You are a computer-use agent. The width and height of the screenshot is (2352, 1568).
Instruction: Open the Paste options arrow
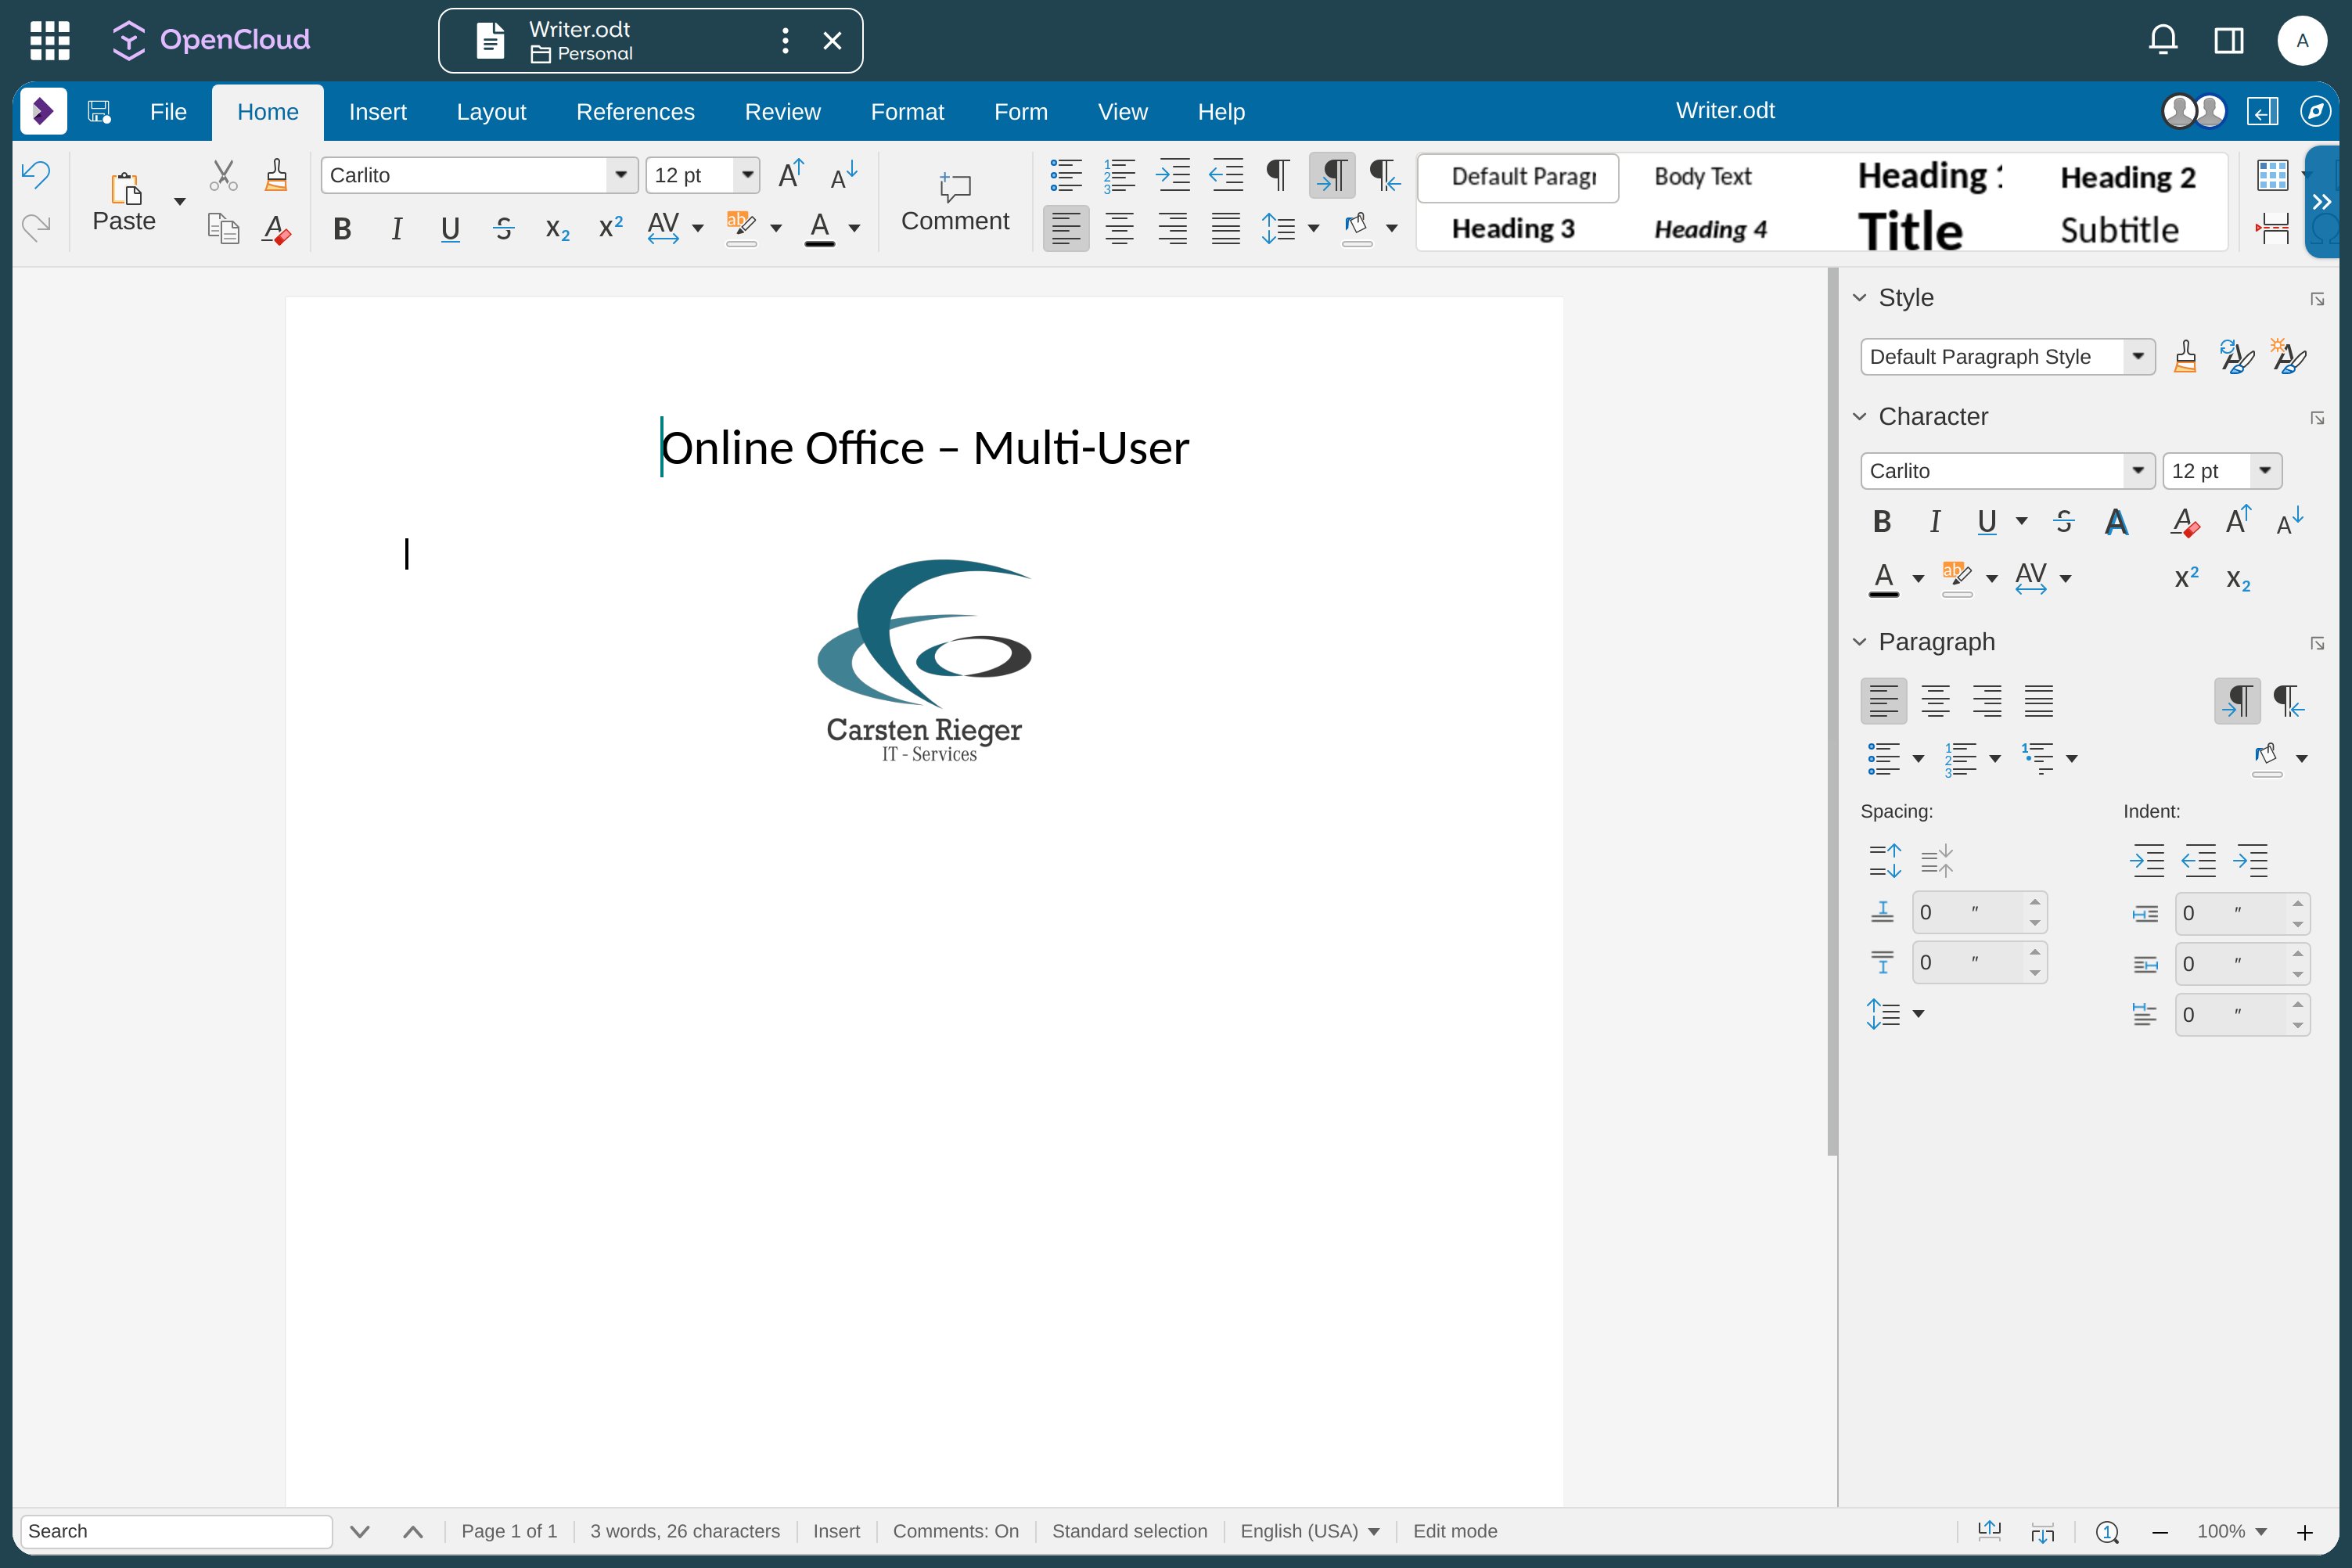coord(180,201)
